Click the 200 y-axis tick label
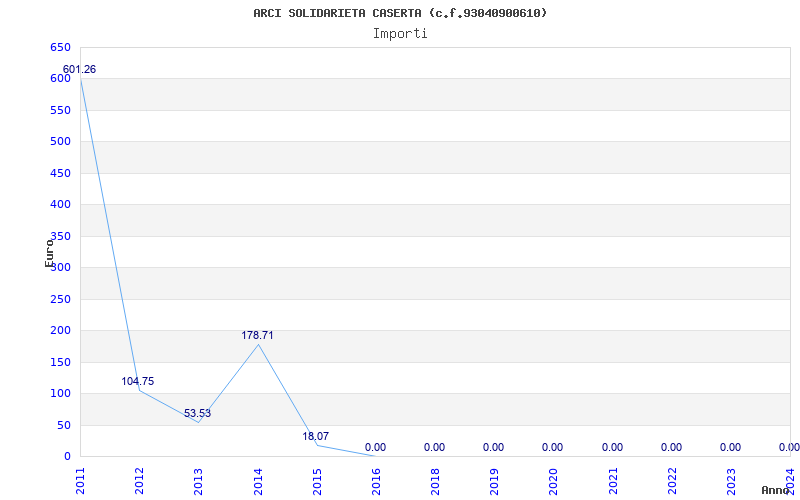The width and height of the screenshot is (800, 500). pos(60,331)
